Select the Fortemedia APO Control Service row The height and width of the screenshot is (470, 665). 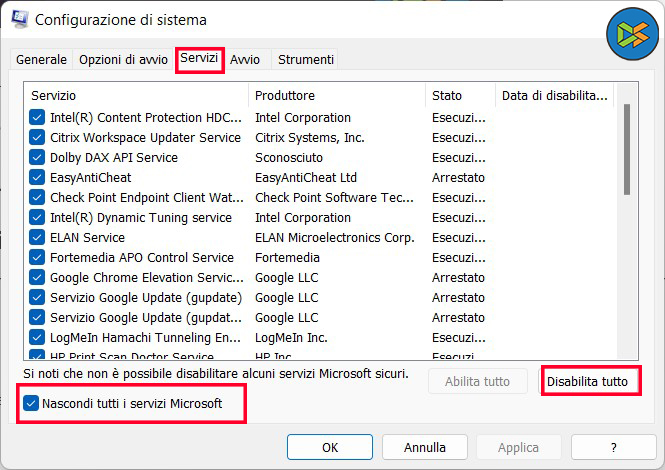[141, 257]
